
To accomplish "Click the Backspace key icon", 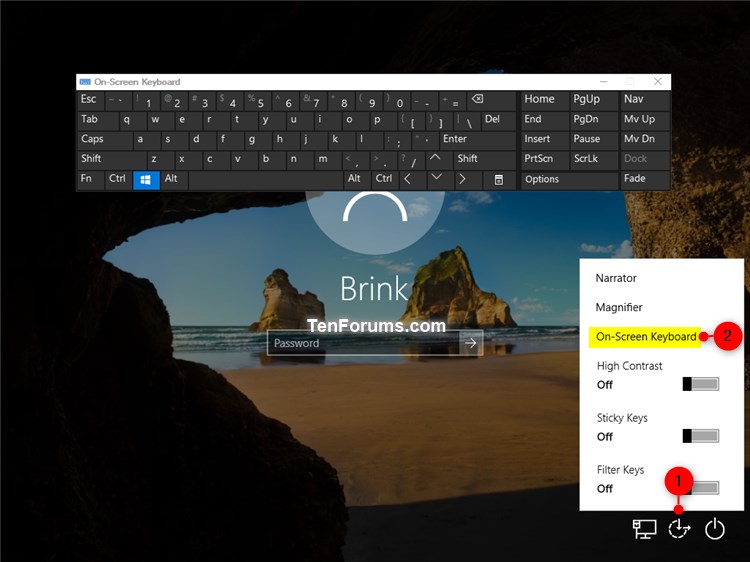I will 493,101.
